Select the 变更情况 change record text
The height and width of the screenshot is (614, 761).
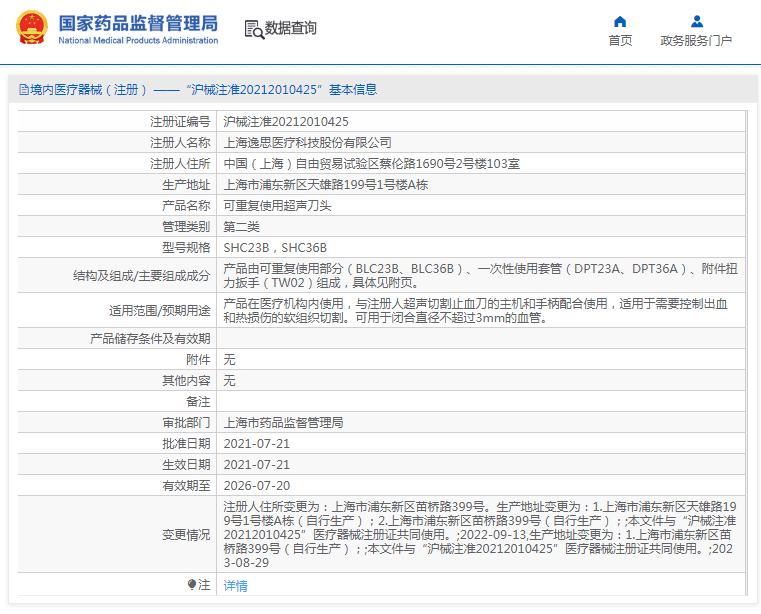(x=480, y=534)
